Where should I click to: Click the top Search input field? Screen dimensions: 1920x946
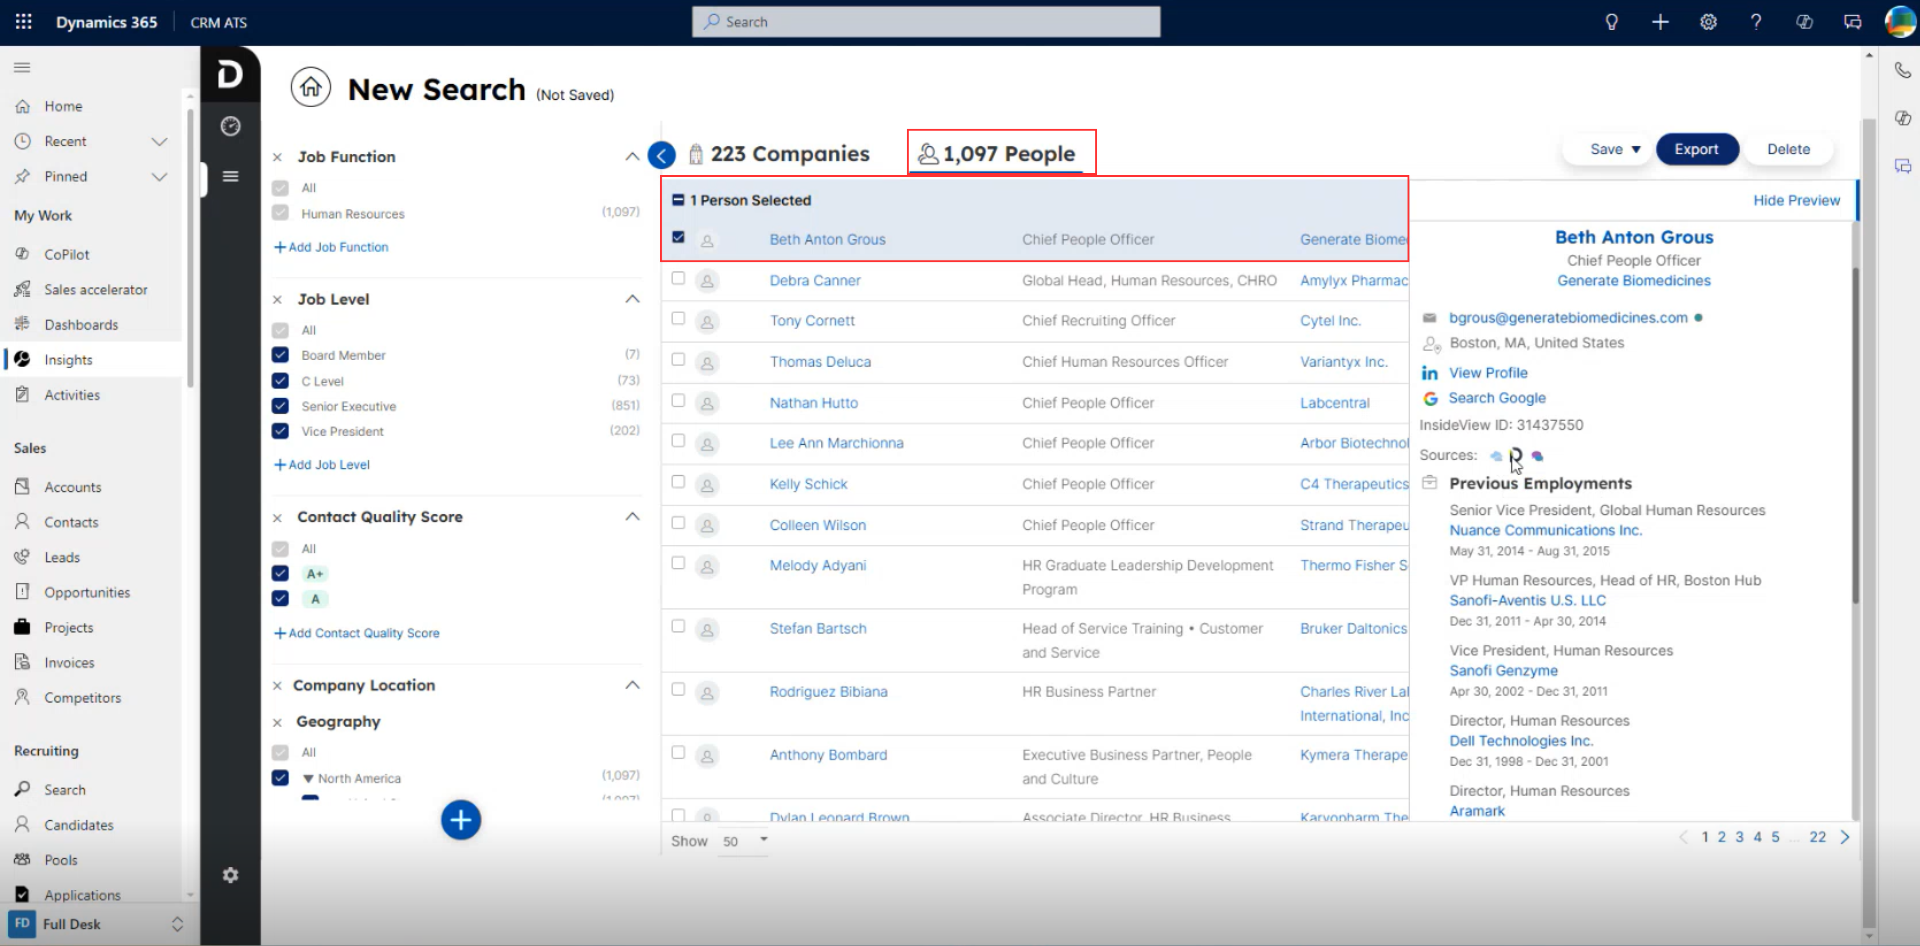pyautogui.click(x=926, y=22)
